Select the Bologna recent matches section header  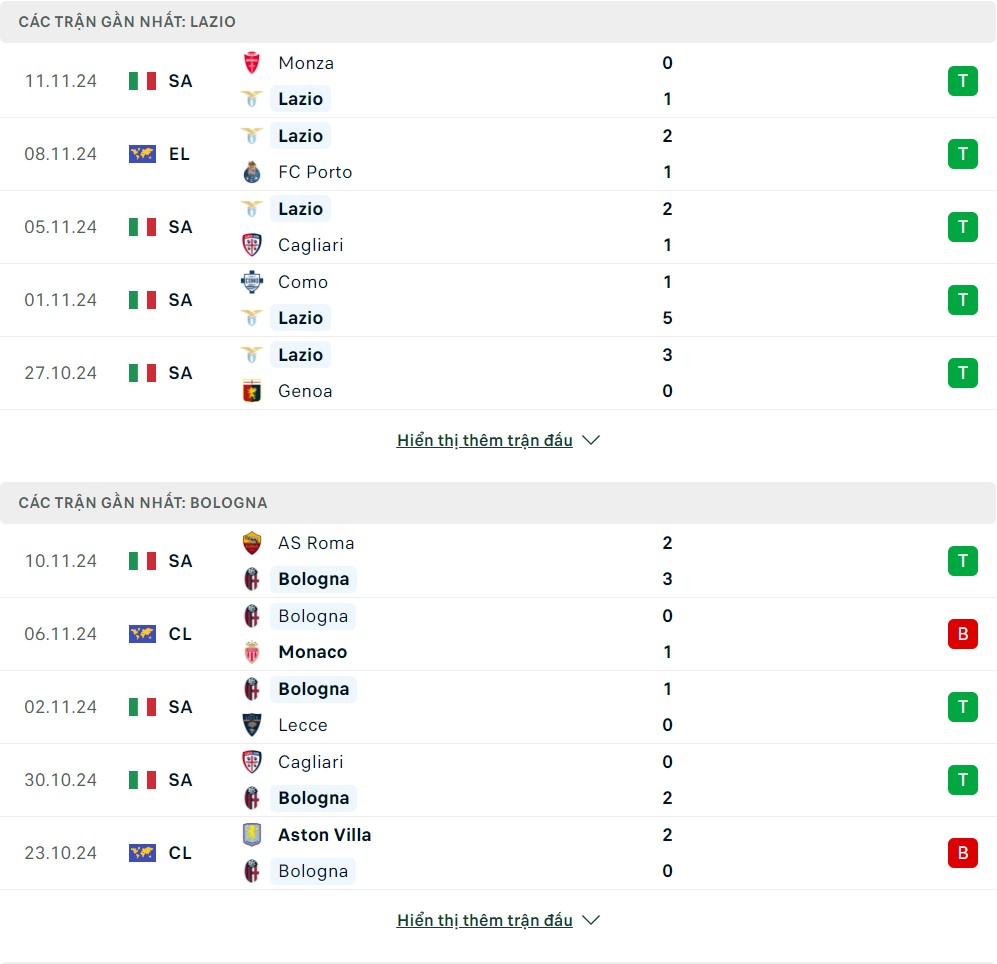[143, 502]
